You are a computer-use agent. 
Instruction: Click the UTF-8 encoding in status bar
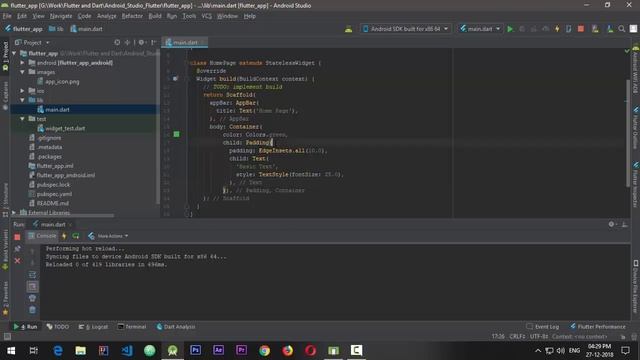pyautogui.click(x=539, y=337)
